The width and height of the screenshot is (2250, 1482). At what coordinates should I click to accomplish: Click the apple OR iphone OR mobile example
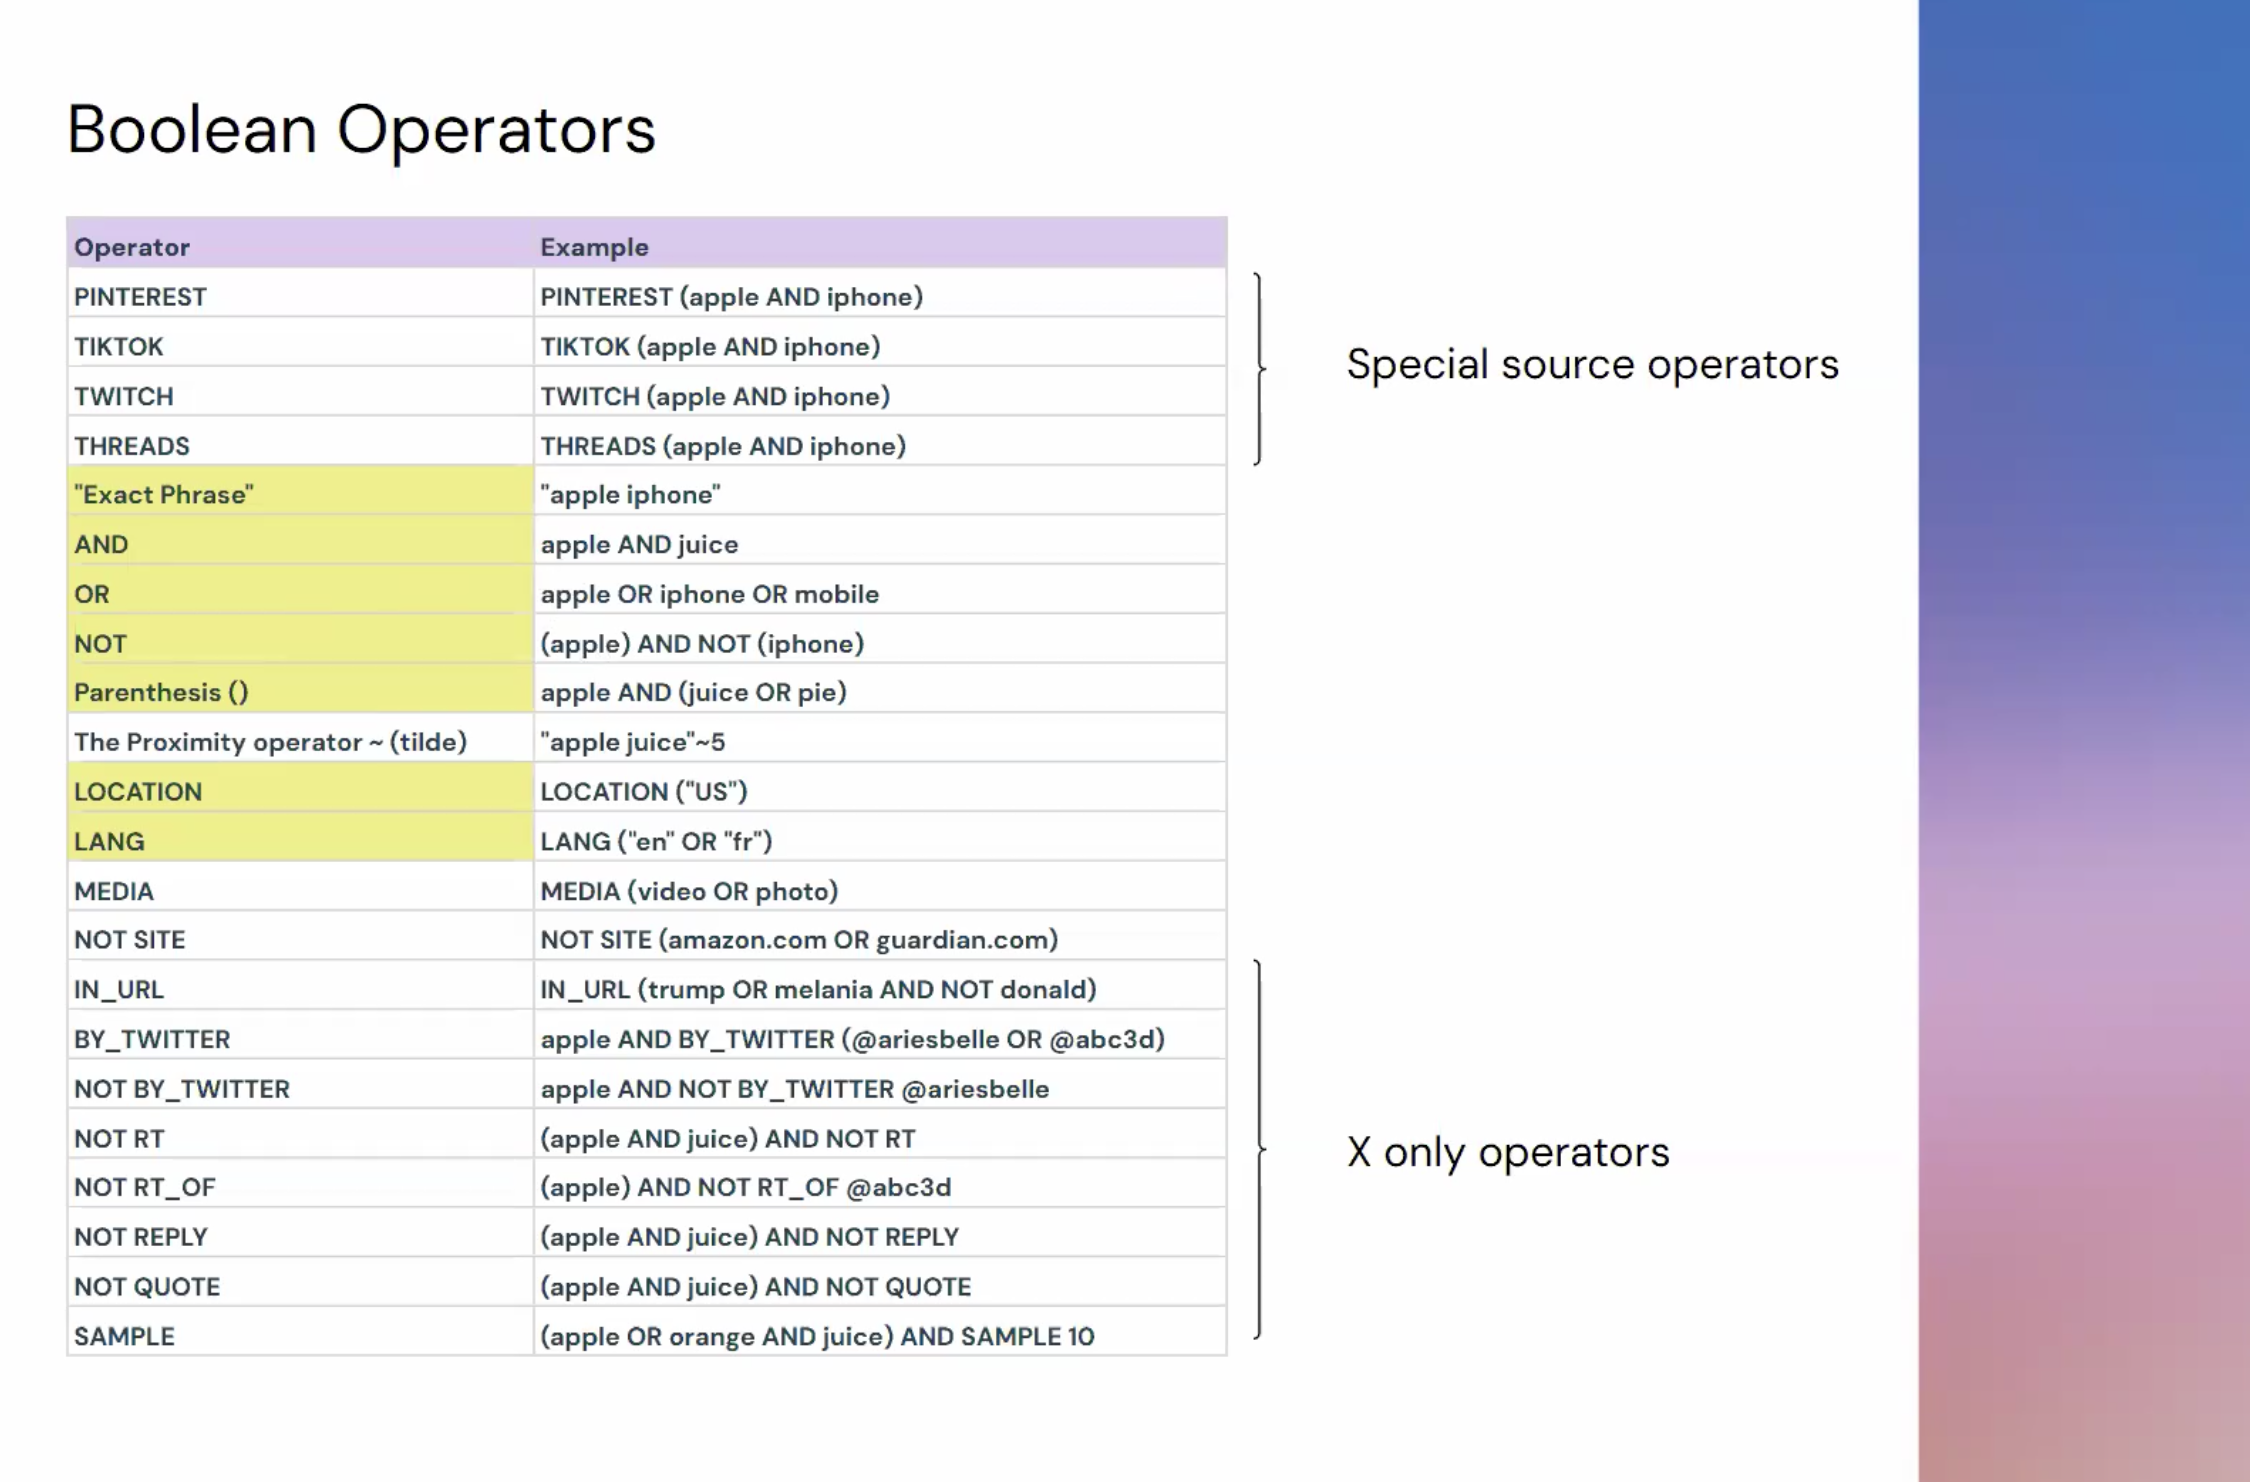click(x=710, y=594)
